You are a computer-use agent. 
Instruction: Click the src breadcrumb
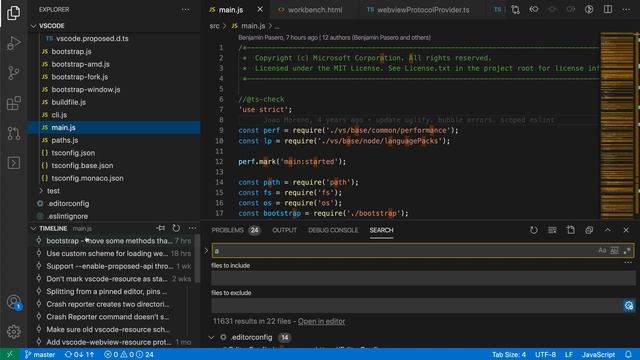214,26
